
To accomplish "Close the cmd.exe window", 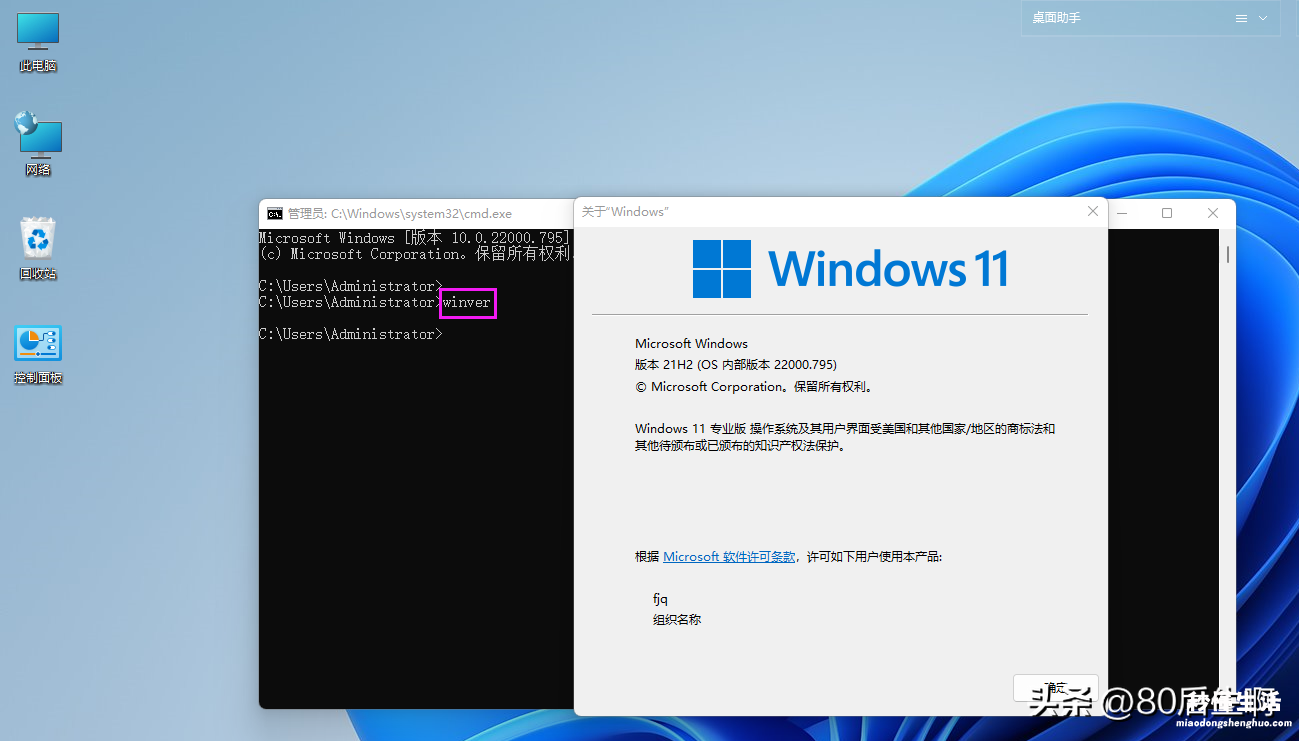I will (1213, 213).
